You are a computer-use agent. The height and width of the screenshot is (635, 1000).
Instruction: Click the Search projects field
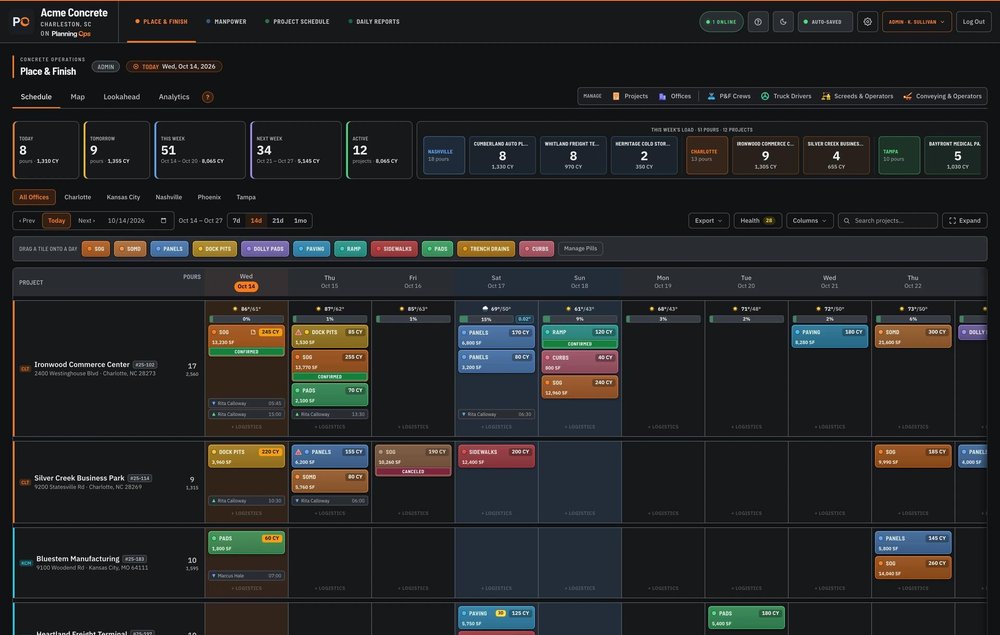click(888, 221)
